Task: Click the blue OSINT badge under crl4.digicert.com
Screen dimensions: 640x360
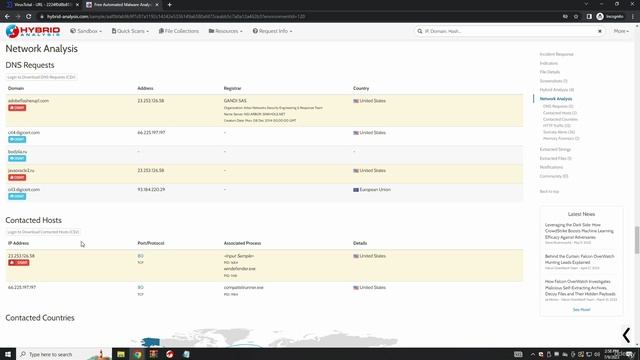Action: coord(17,139)
